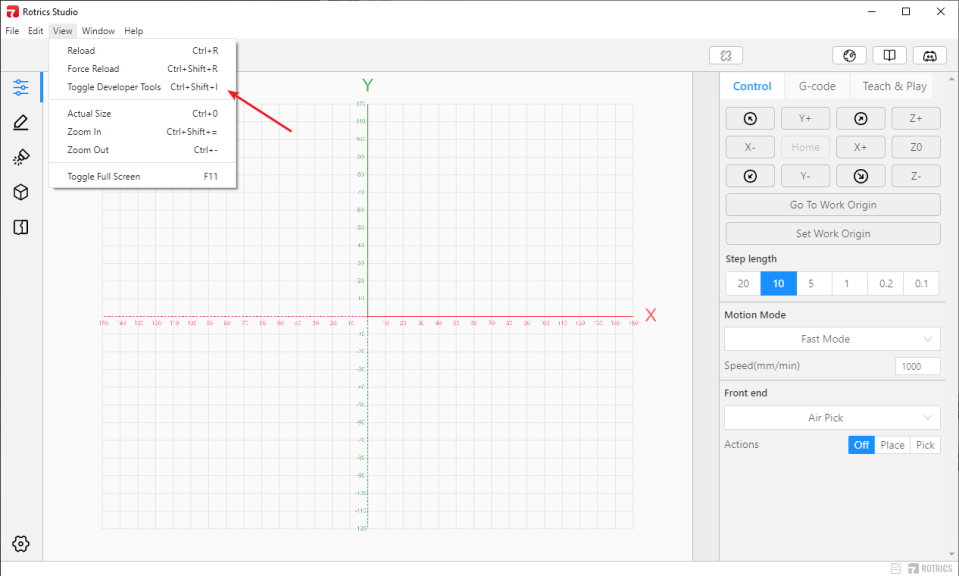
Task: Click the right panel scrollbar down arrow
Action: [952, 554]
